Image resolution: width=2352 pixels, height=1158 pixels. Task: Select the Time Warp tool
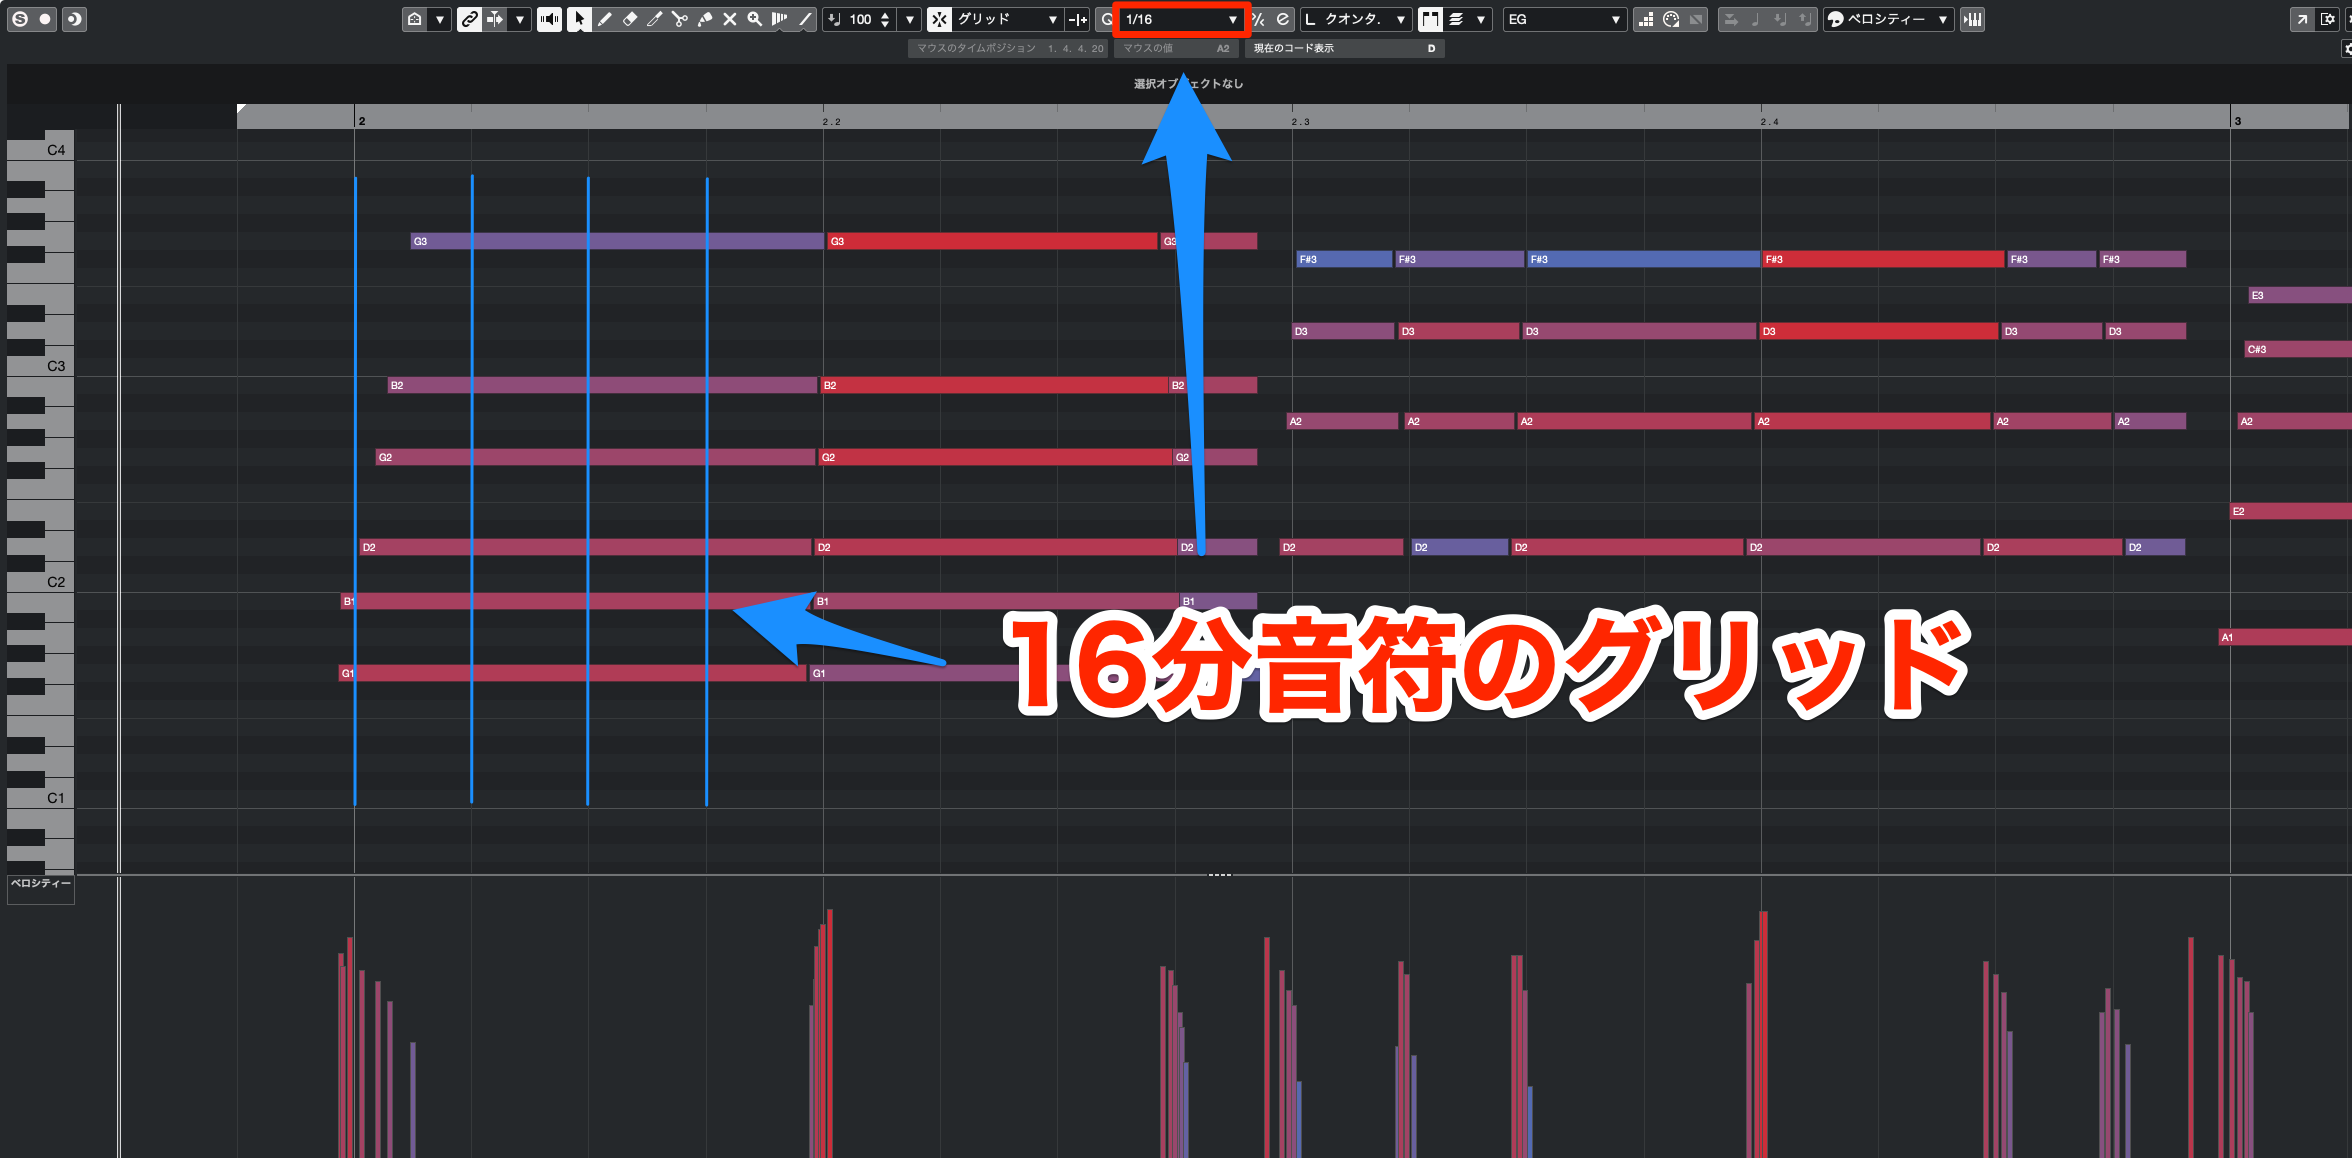click(780, 19)
